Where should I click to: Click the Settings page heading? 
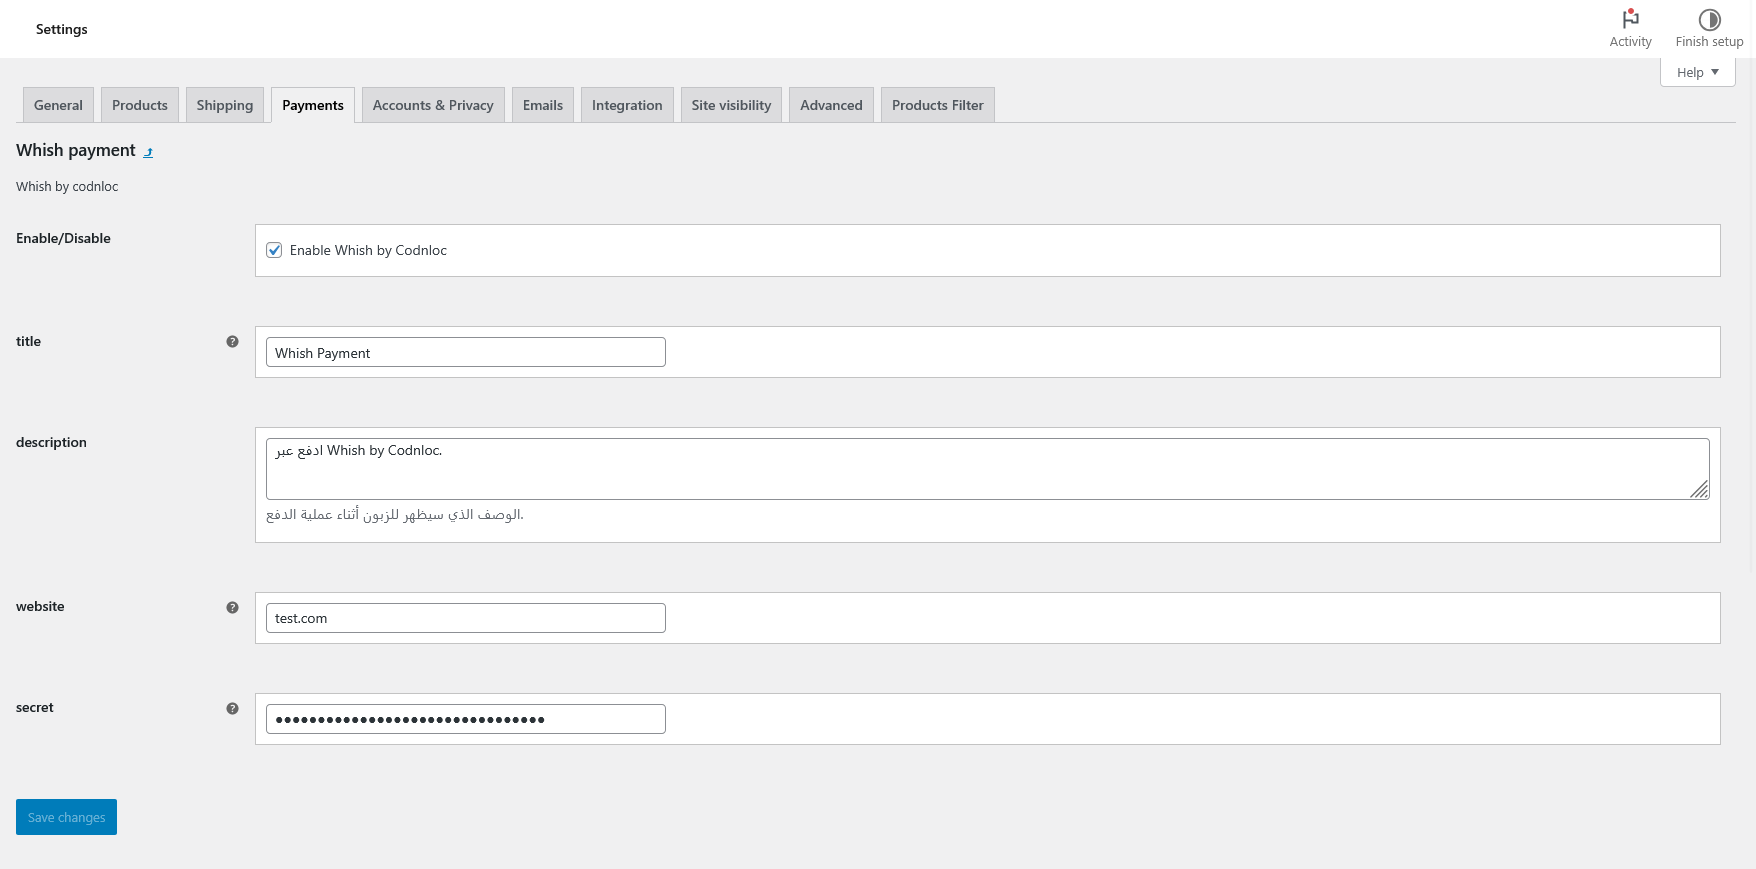[62, 29]
